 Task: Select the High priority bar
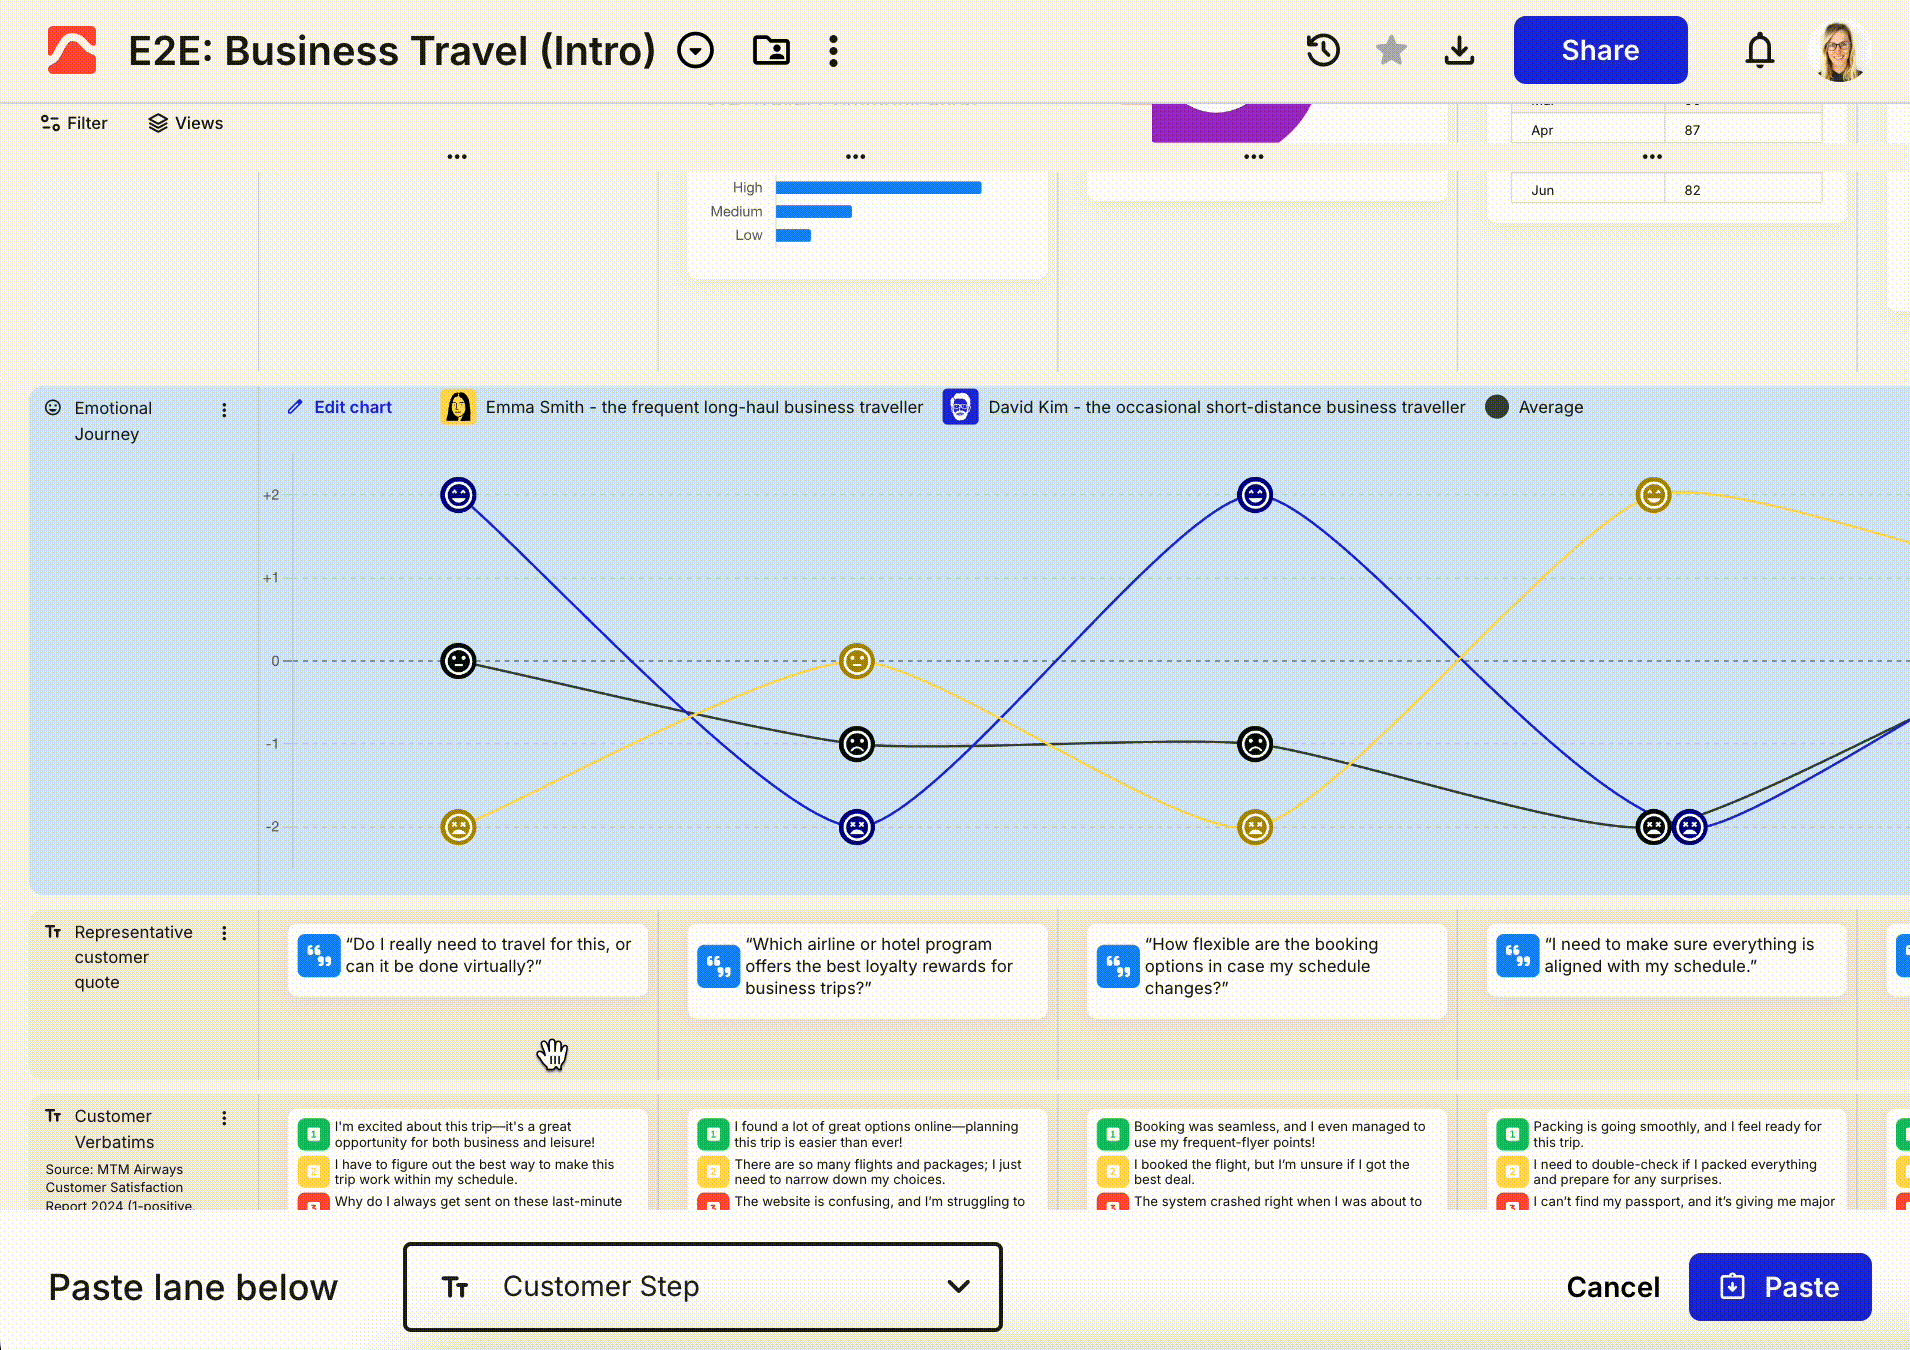pyautogui.click(x=878, y=188)
